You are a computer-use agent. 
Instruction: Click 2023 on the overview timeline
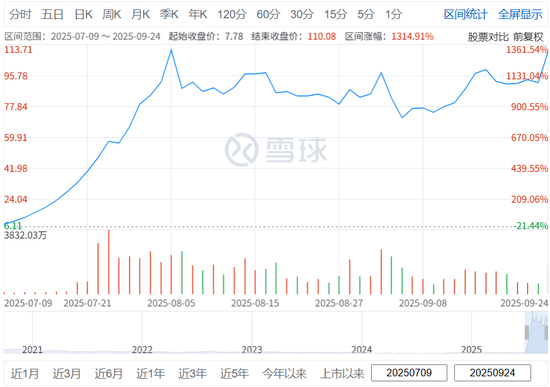(x=252, y=349)
